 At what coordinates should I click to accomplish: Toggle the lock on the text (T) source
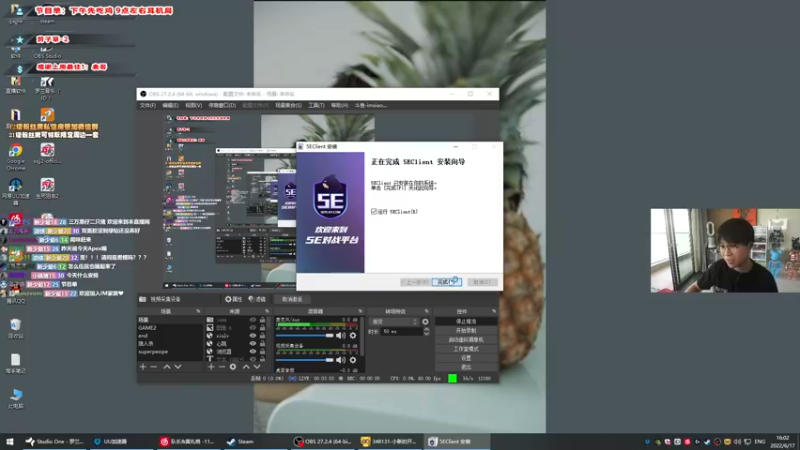[262, 359]
